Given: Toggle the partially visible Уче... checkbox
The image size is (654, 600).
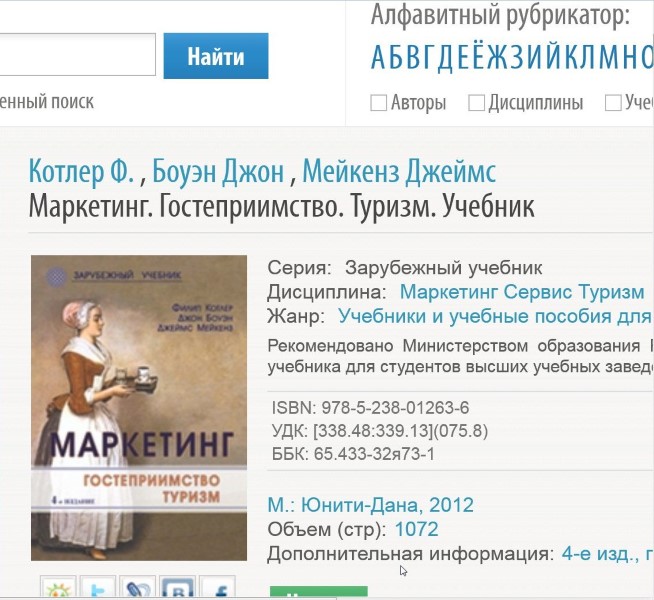Looking at the screenshot, I should coord(613,103).
